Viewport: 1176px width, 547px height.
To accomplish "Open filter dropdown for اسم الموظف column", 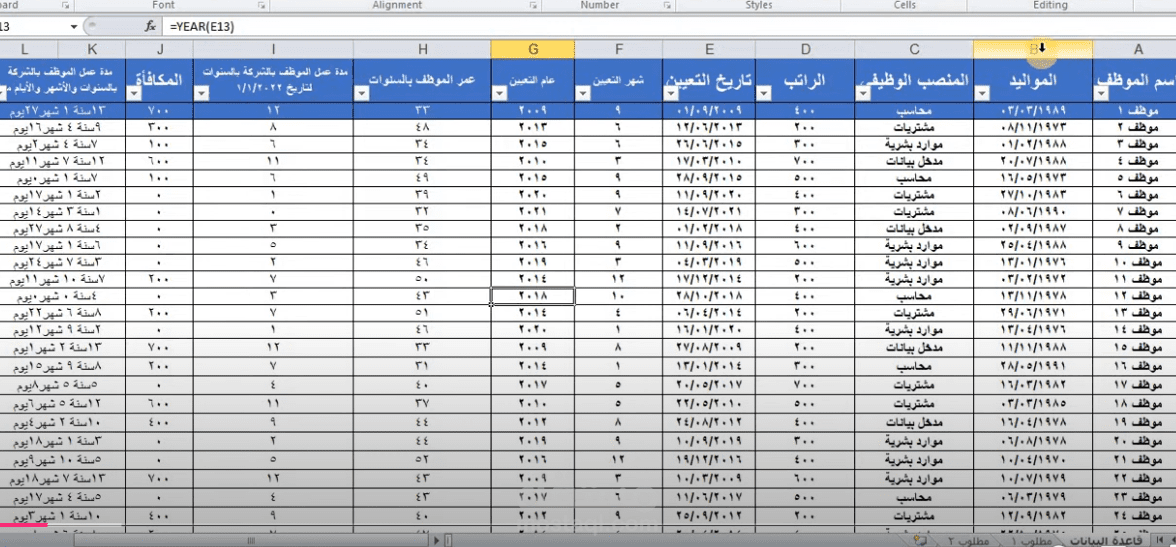I will [1102, 94].
